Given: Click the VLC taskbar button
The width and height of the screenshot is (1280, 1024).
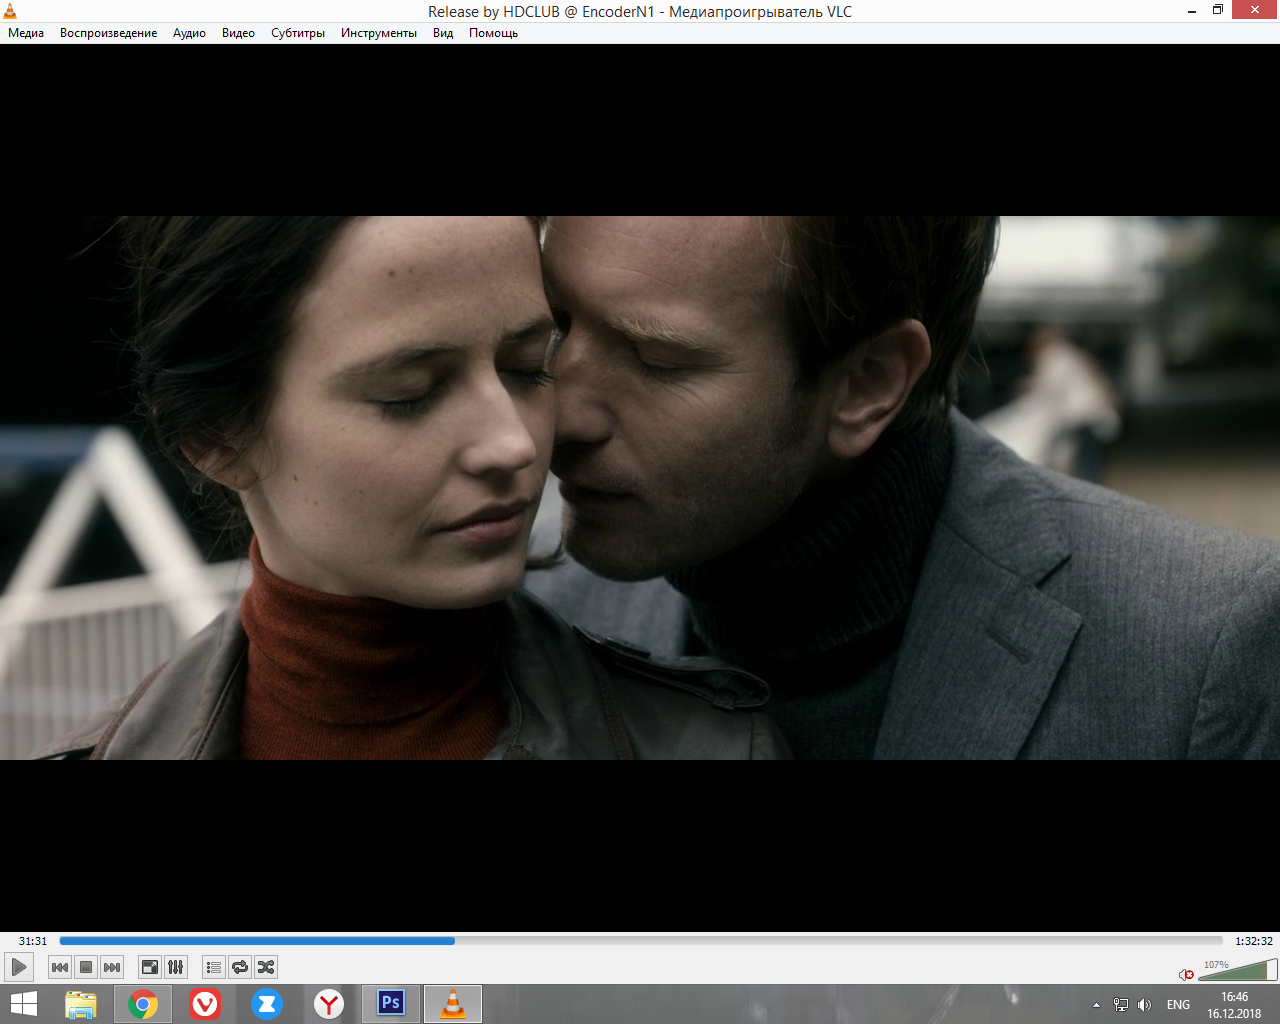Looking at the screenshot, I should click(x=453, y=1004).
